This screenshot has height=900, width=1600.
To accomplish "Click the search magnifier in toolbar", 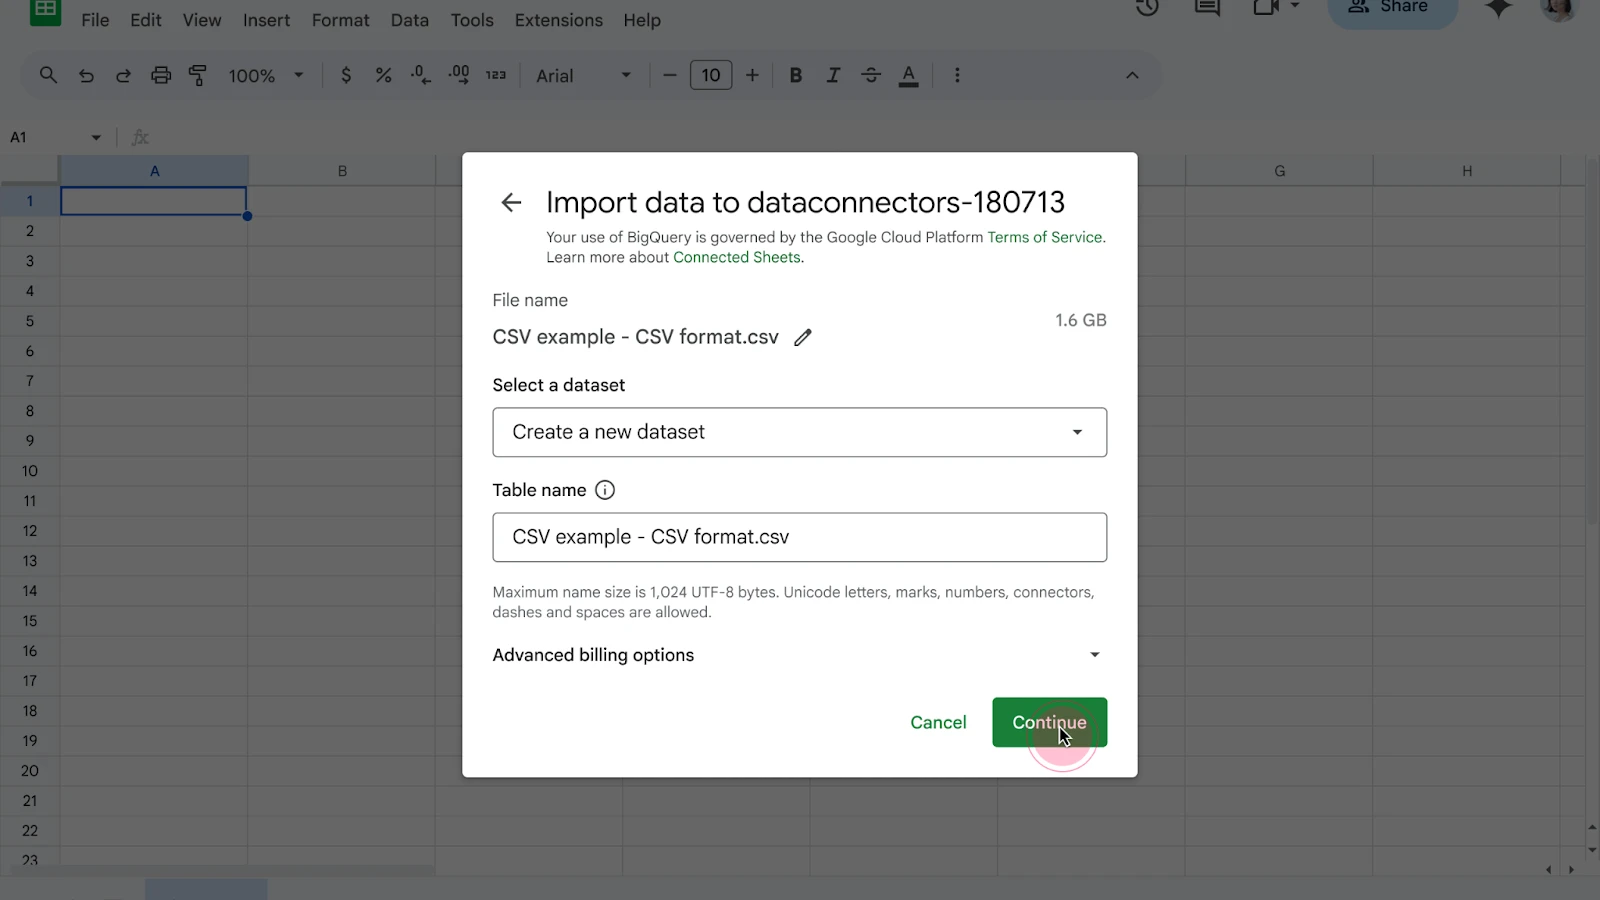I will 48,75.
